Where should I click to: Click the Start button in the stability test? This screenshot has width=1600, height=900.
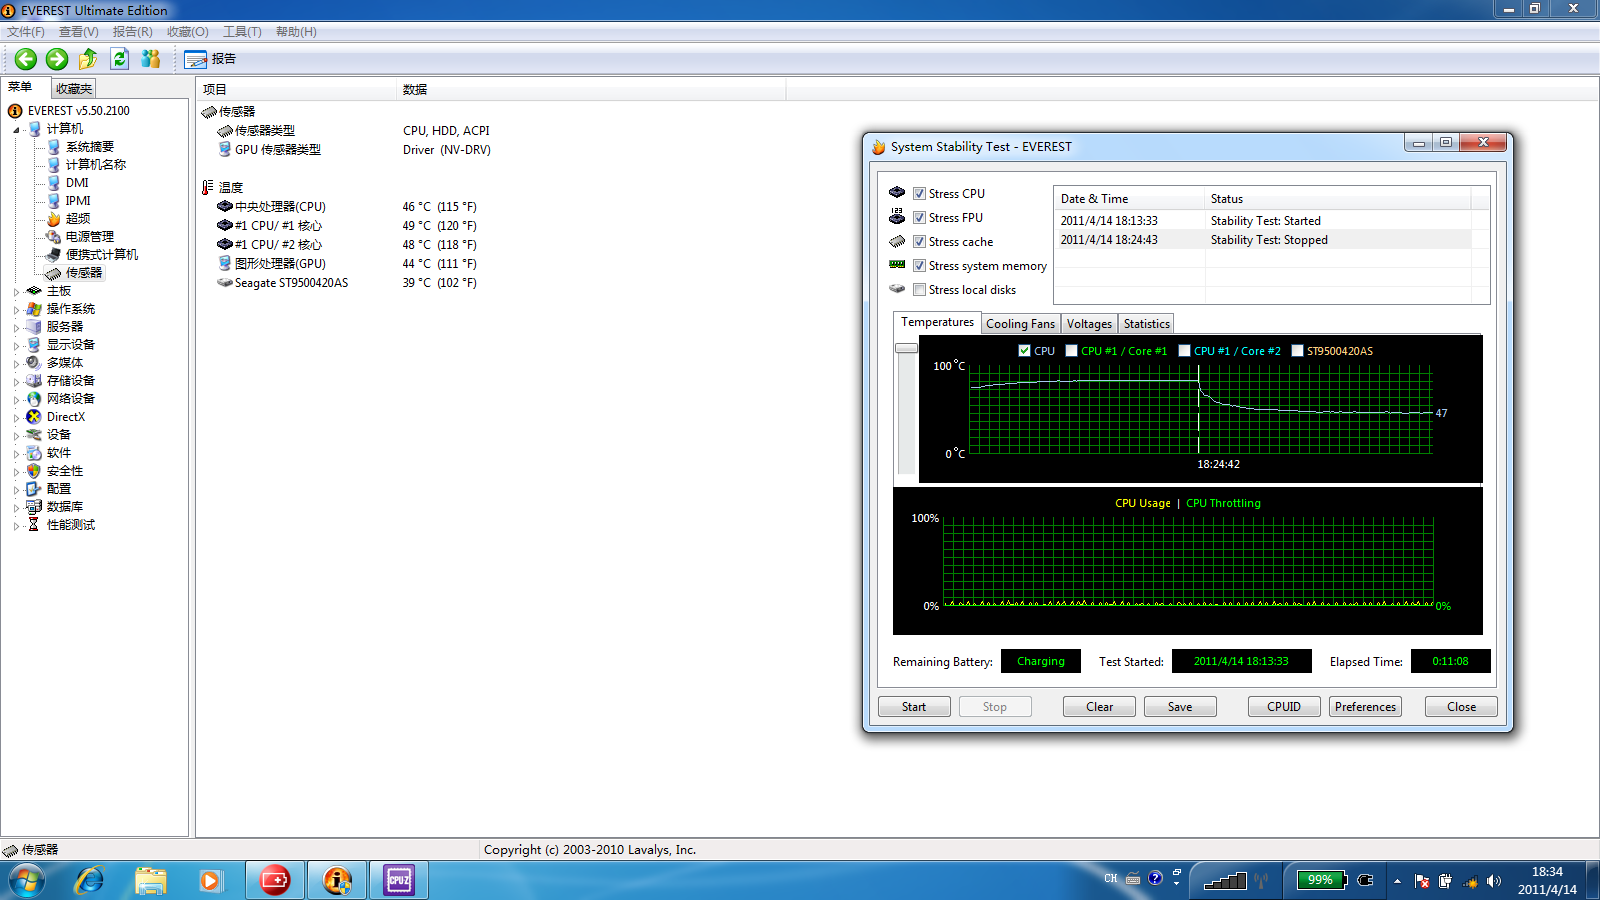click(x=914, y=707)
